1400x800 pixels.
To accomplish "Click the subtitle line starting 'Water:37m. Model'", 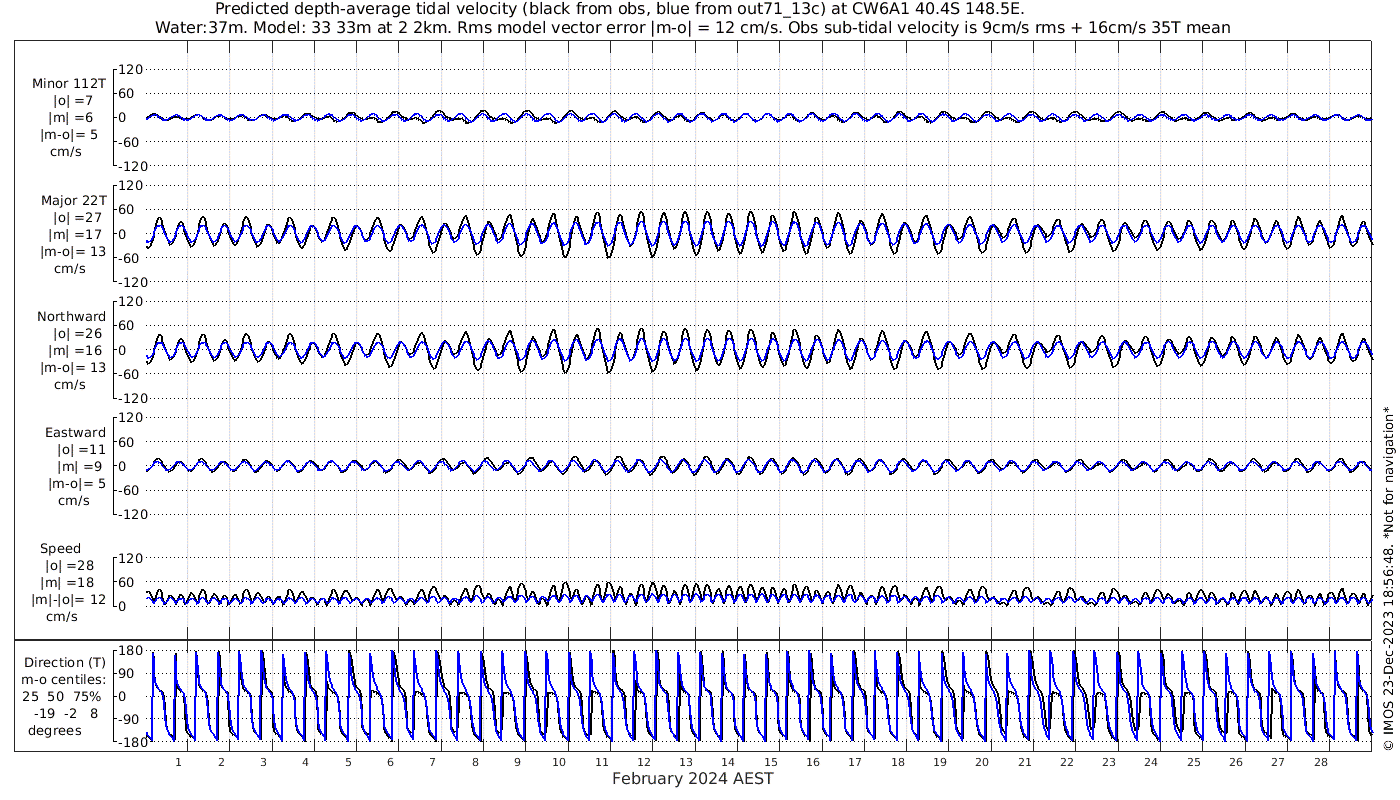I will tap(692, 27).
